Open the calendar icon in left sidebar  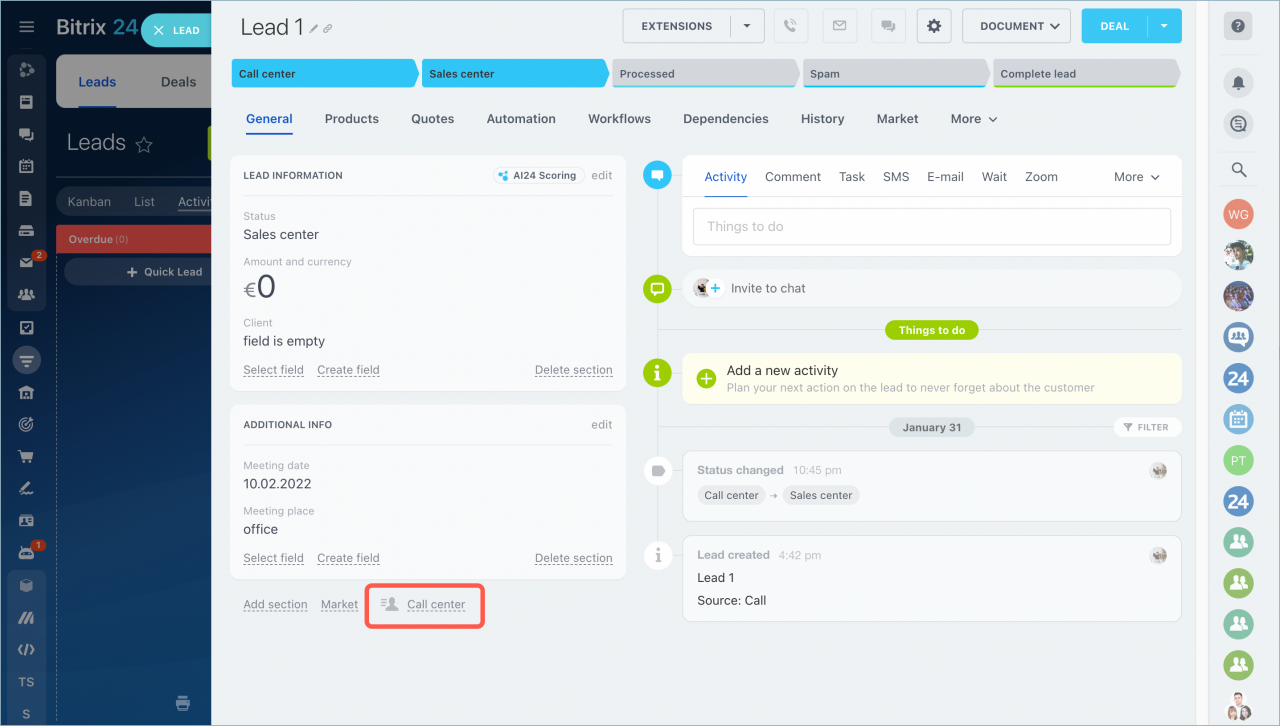click(x=27, y=166)
